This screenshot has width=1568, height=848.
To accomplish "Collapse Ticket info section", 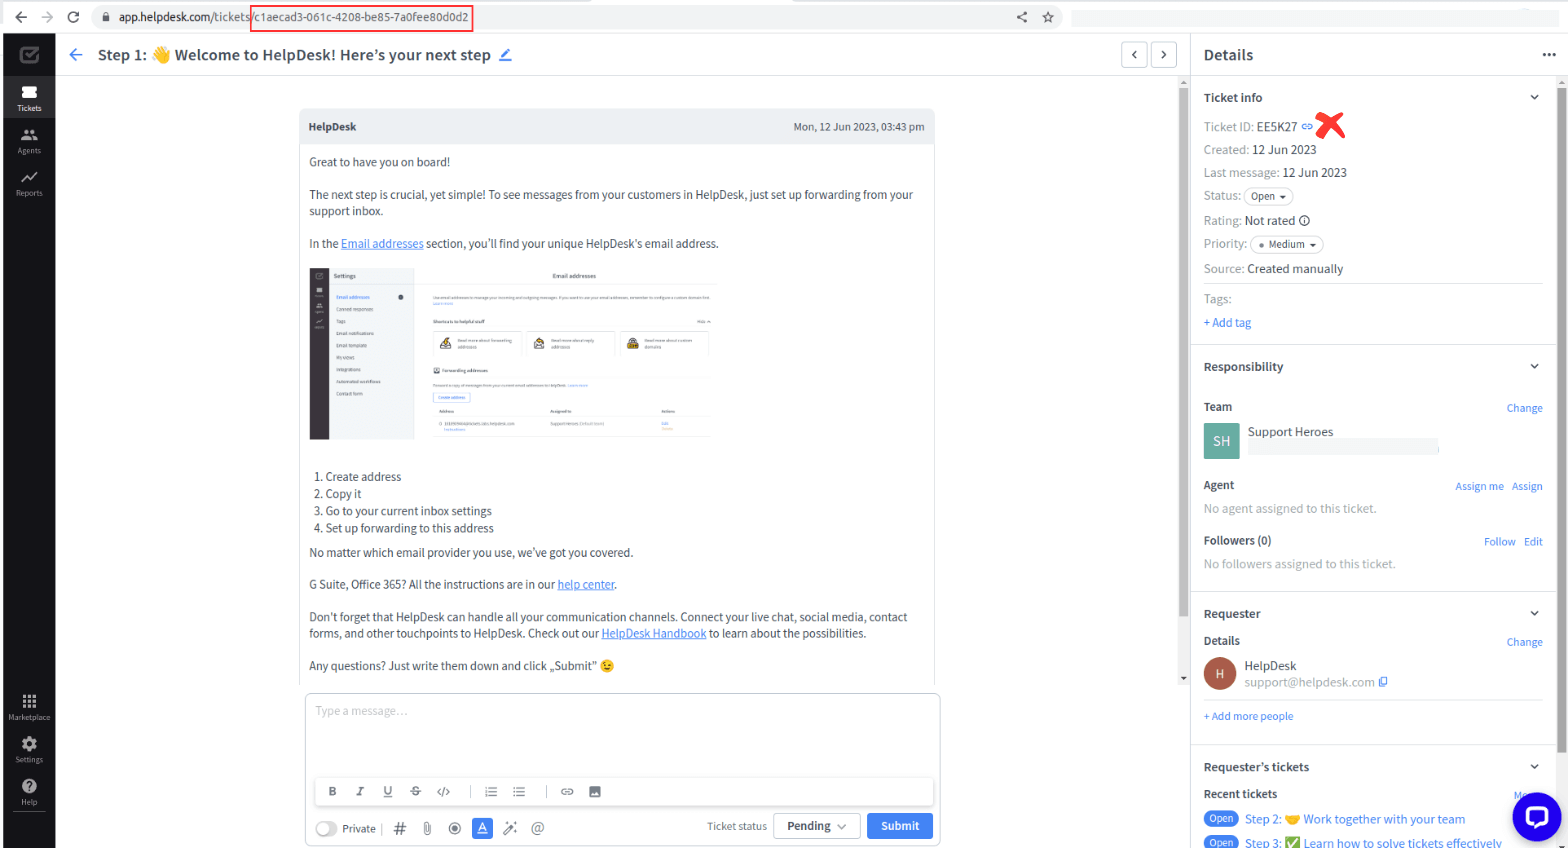I will (1534, 97).
